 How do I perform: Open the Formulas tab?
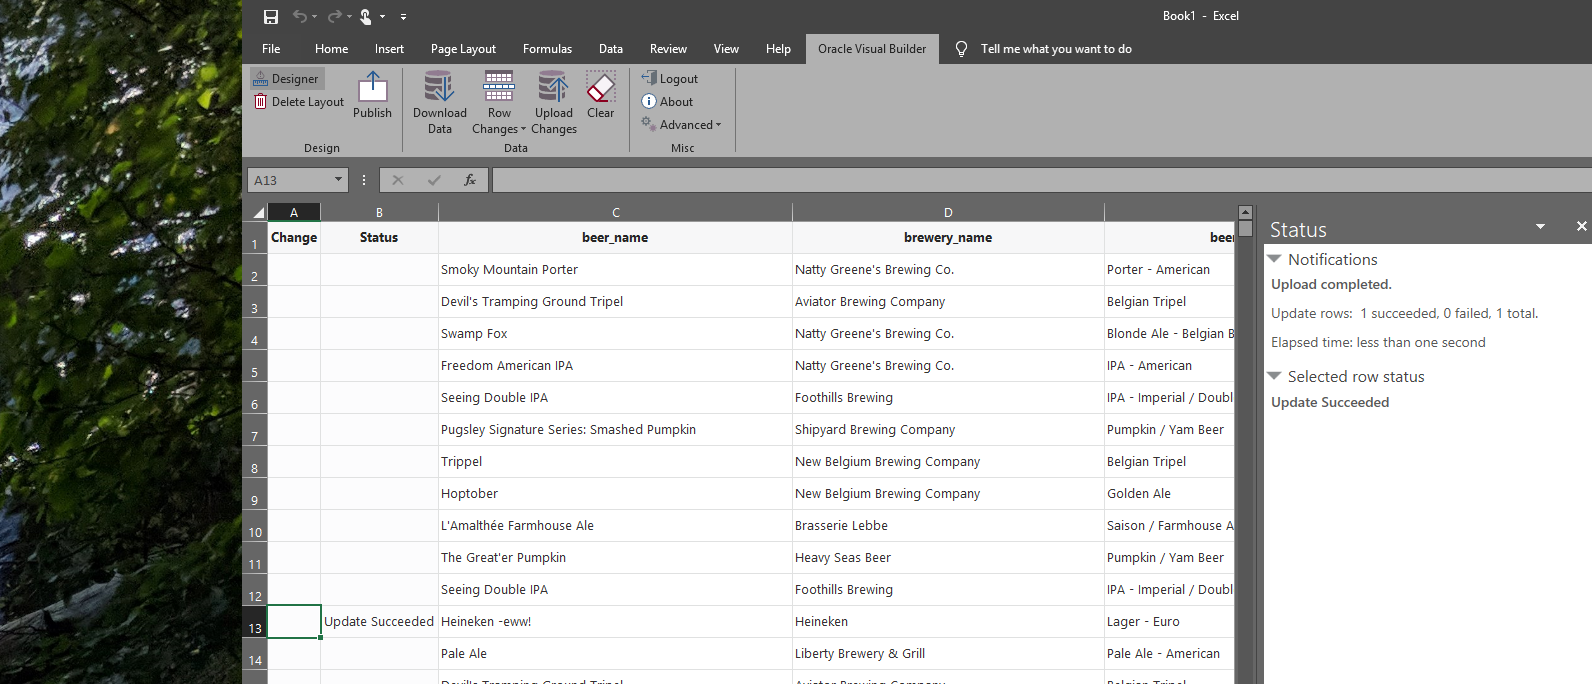(x=548, y=49)
